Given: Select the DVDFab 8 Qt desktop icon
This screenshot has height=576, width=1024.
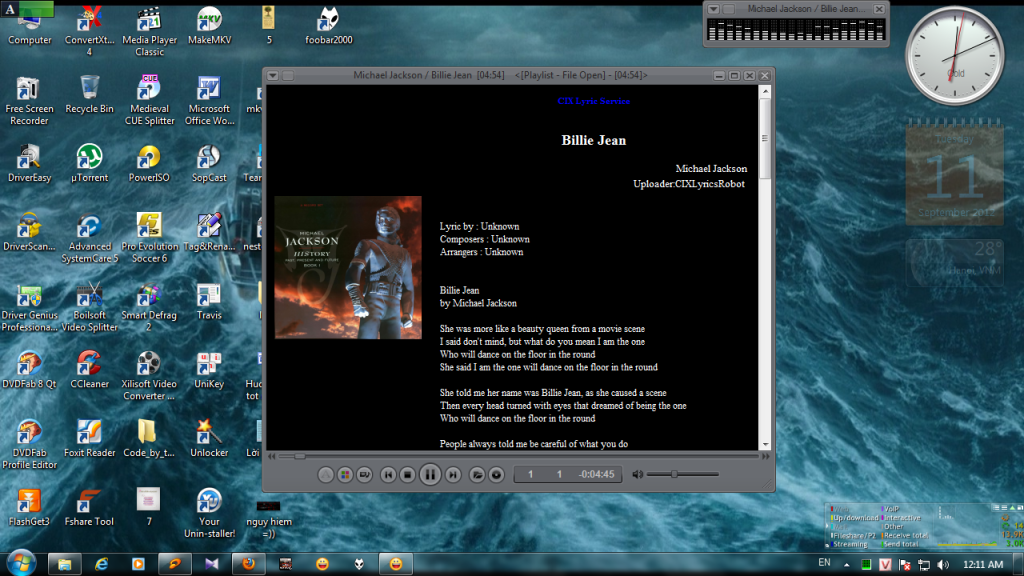Looking at the screenshot, I should tap(29, 370).
